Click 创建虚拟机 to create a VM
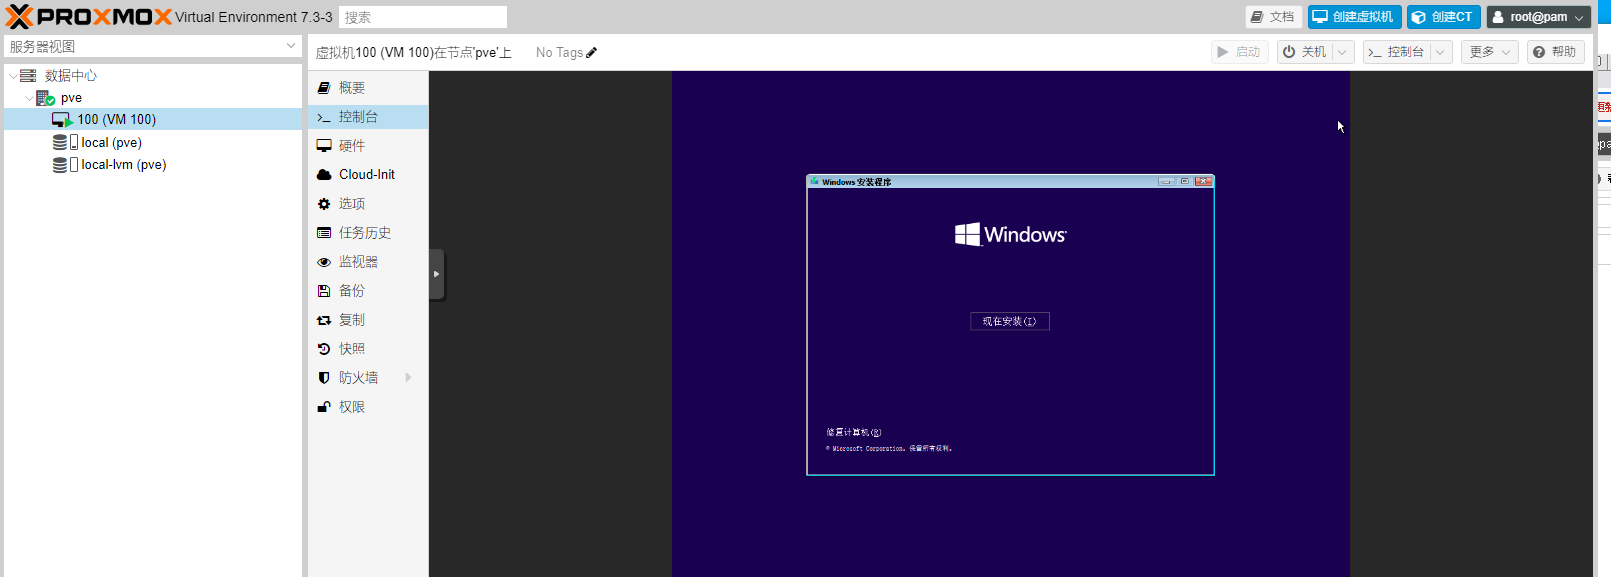The image size is (1611, 577). (x=1354, y=17)
